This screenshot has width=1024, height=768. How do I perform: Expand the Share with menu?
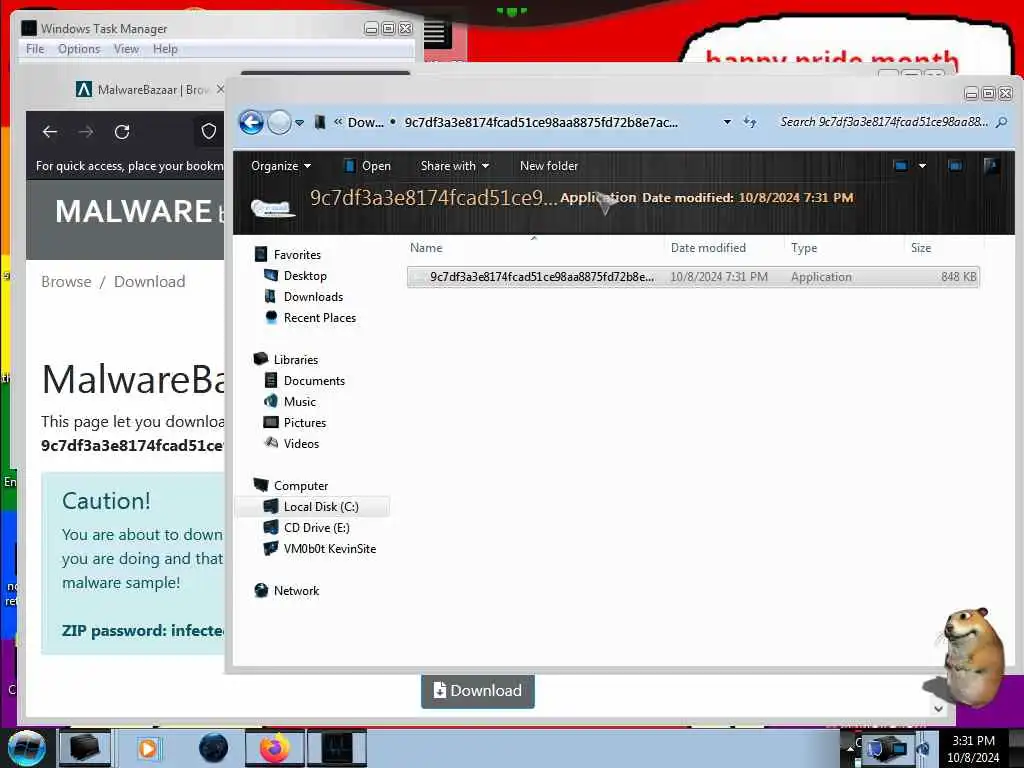(455, 166)
